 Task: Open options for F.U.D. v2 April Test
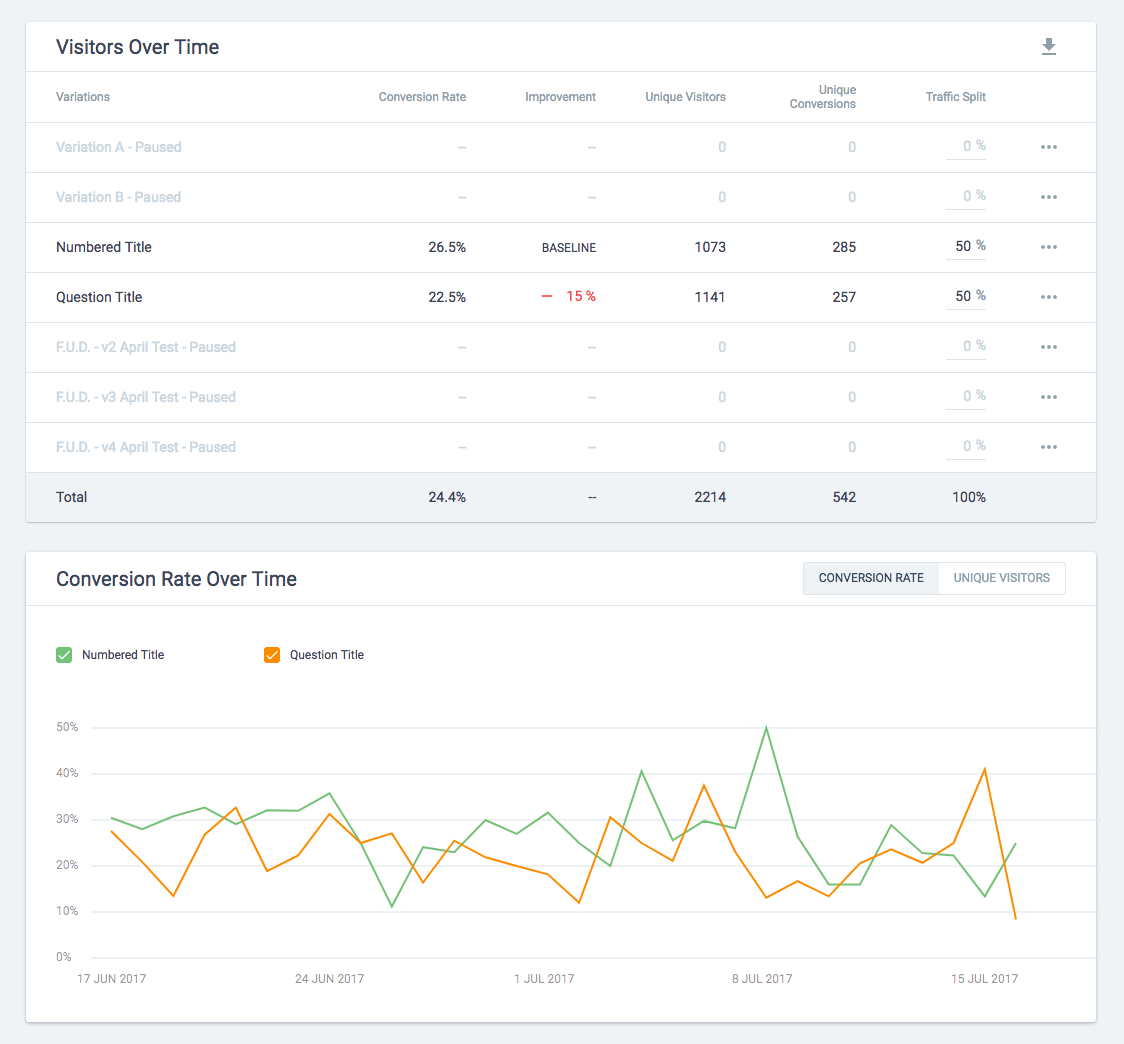(x=1048, y=347)
